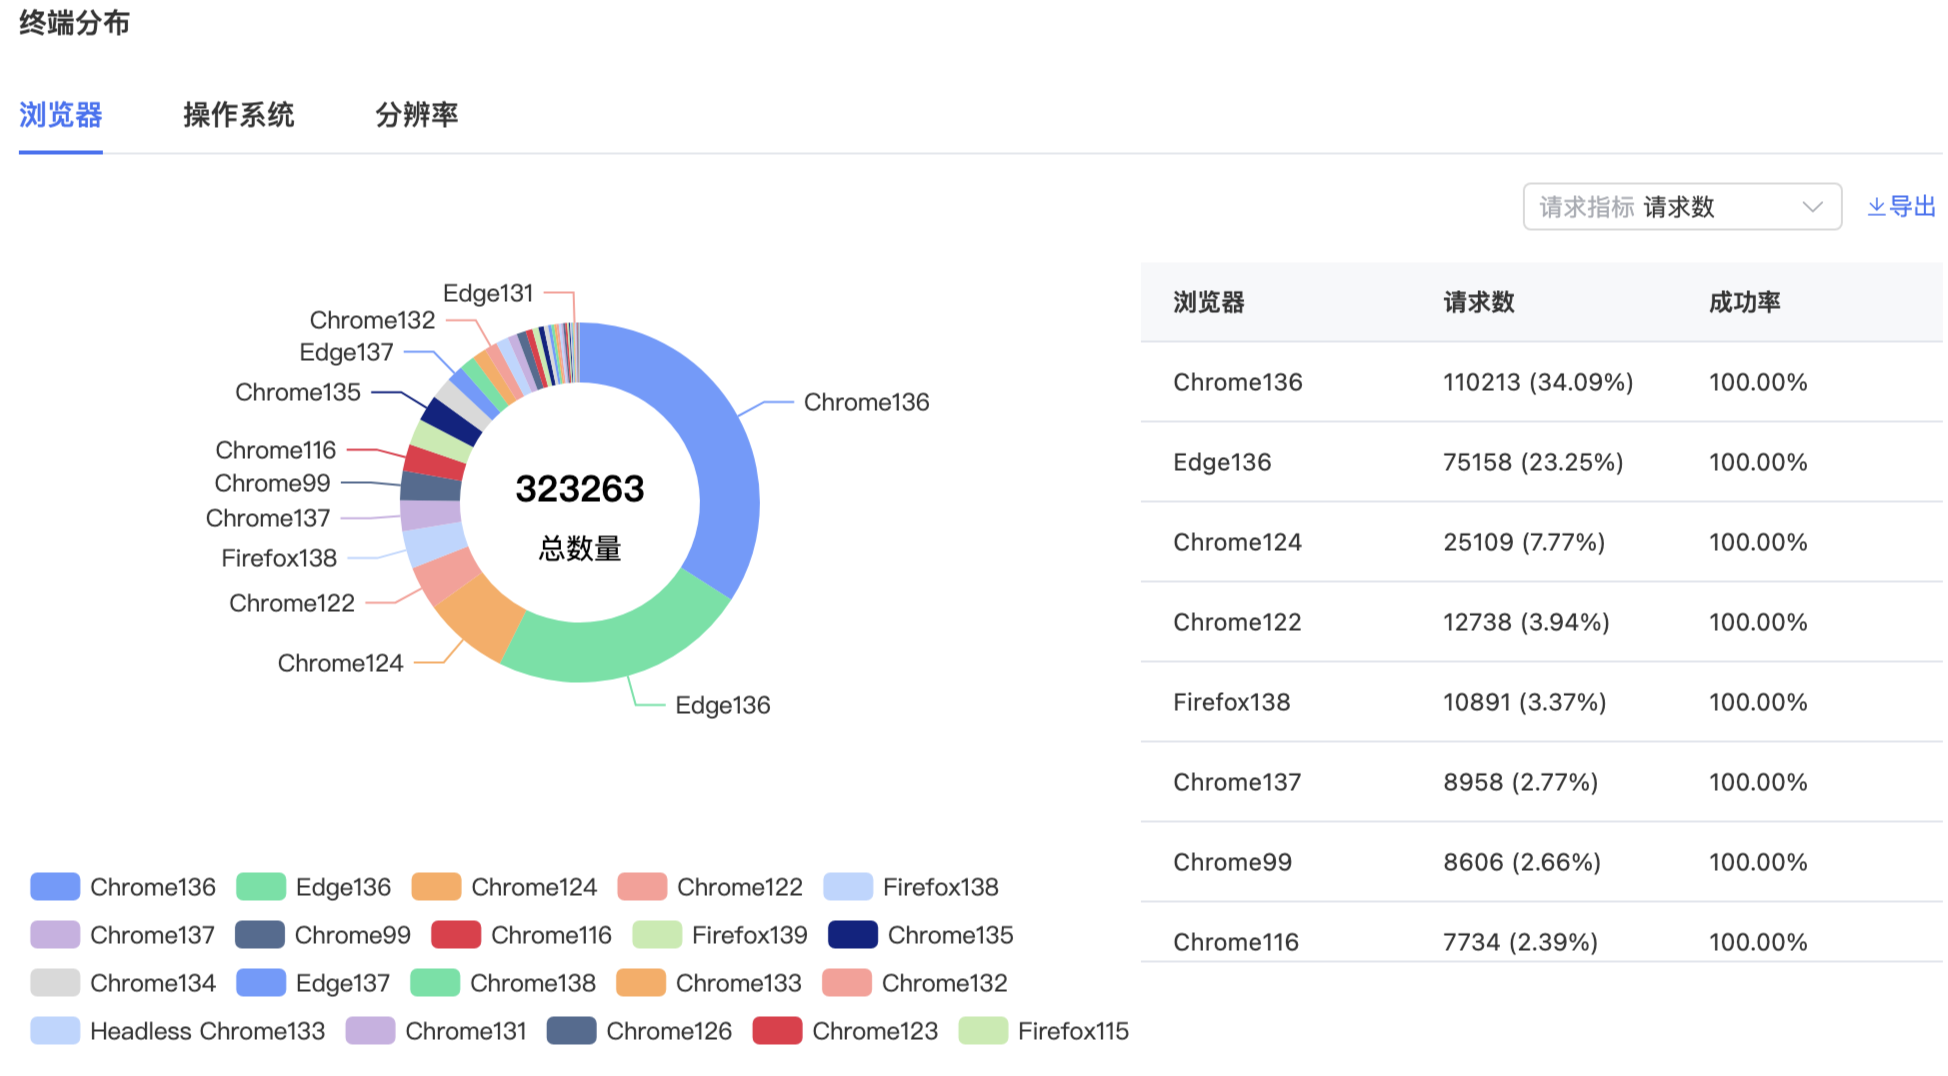Click request count 75158 (23.25%)
Image resolution: width=1948 pixels, height=1076 pixels.
pos(1533,462)
